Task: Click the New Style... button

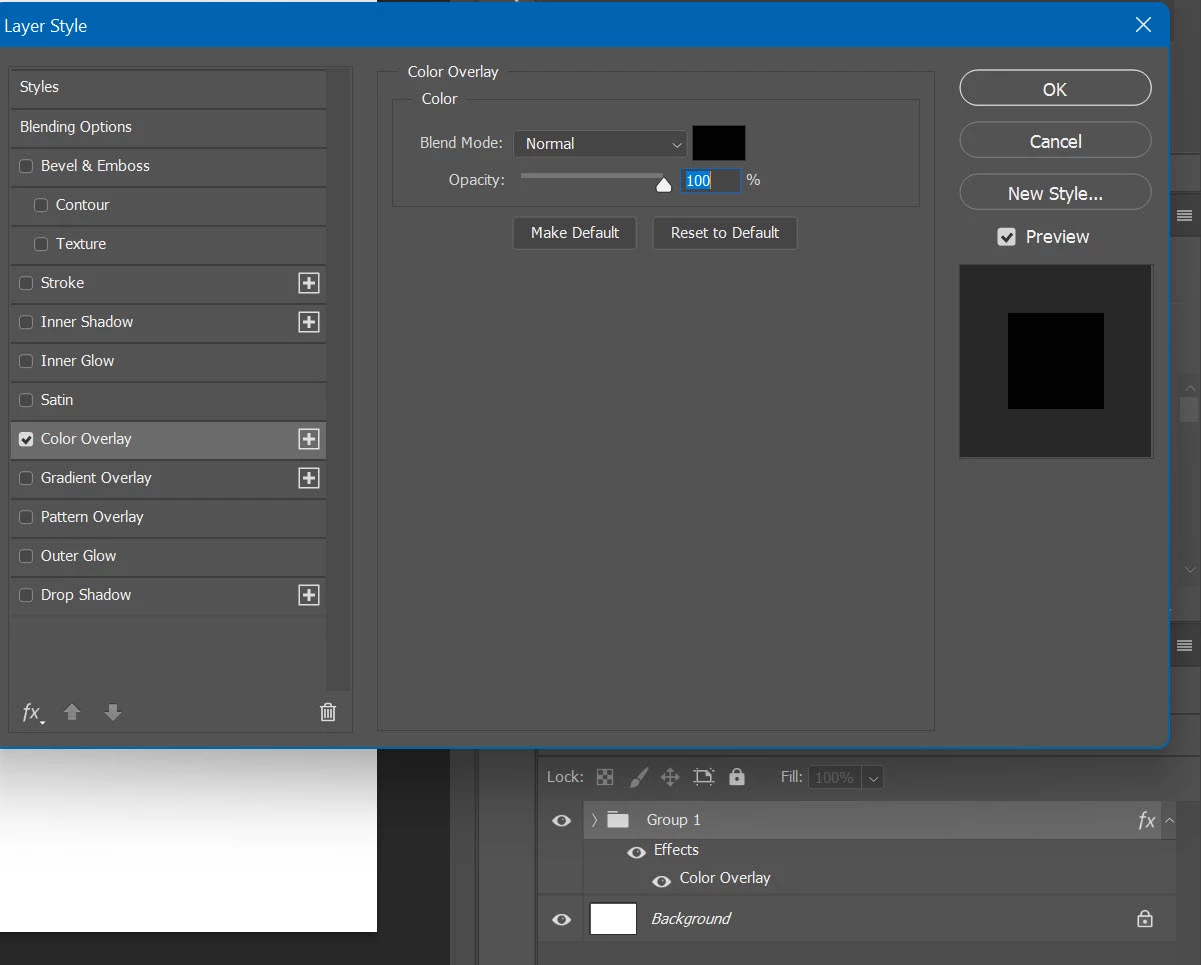Action: click(1055, 193)
